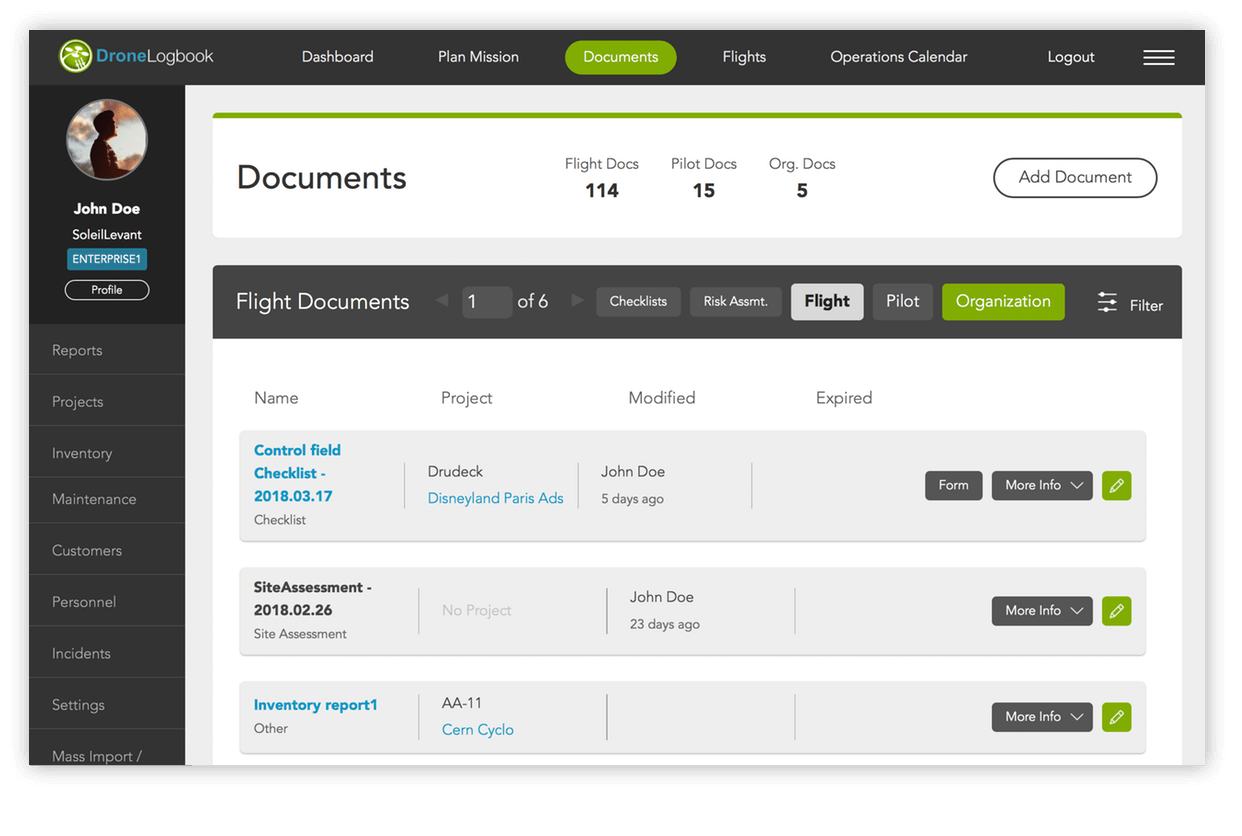Go to next page arrow
Screen dimensions: 1242x836
coord(577,301)
